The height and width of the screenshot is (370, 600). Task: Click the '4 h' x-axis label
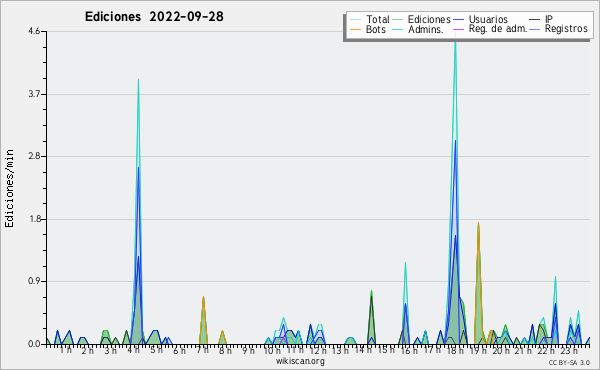pos(134,350)
